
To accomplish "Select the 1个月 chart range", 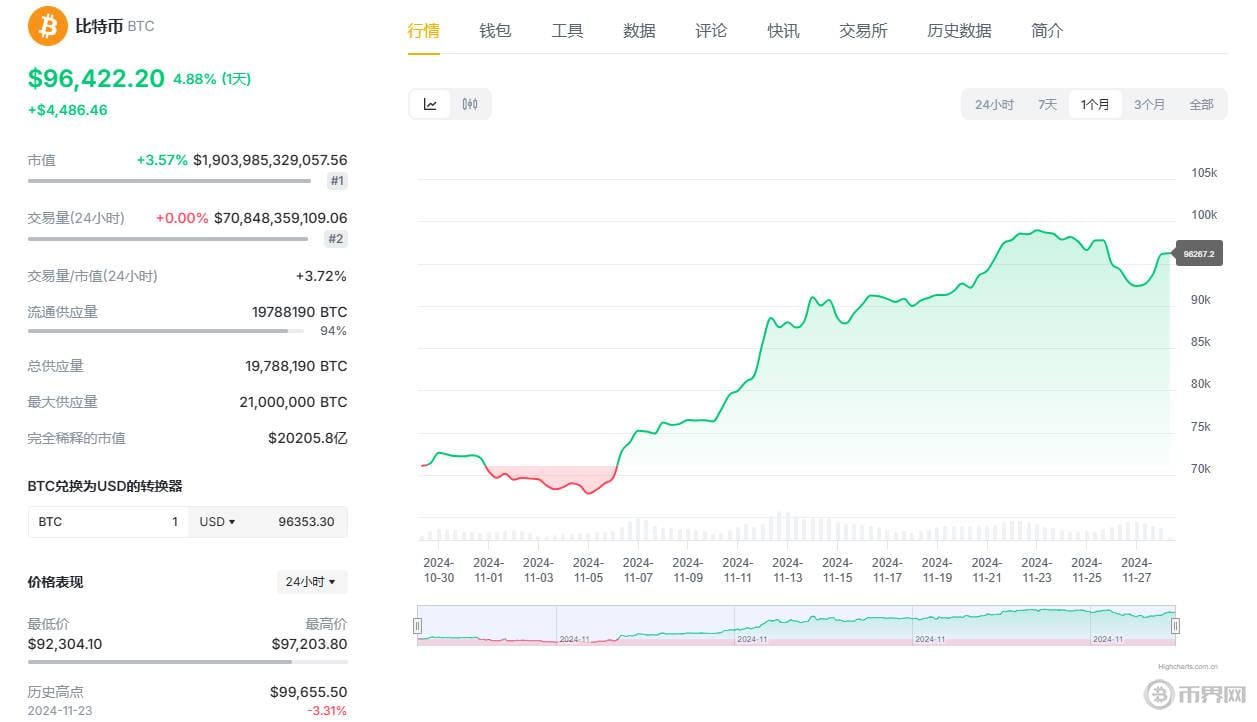I will [x=1095, y=104].
